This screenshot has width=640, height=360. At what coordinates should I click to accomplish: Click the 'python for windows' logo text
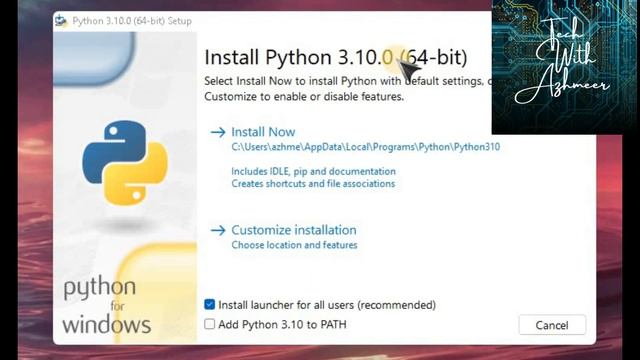(x=107, y=306)
